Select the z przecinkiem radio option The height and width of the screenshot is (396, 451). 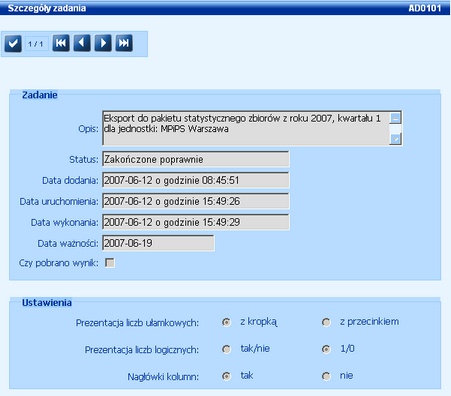pyautogui.click(x=326, y=322)
